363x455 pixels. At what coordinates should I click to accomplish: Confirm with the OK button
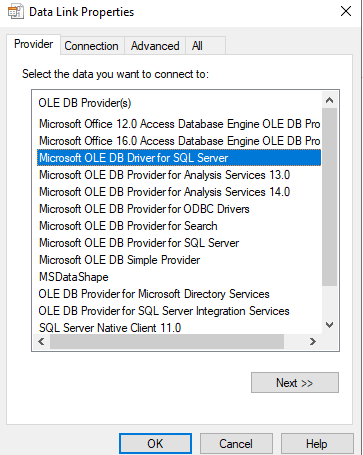(x=155, y=444)
